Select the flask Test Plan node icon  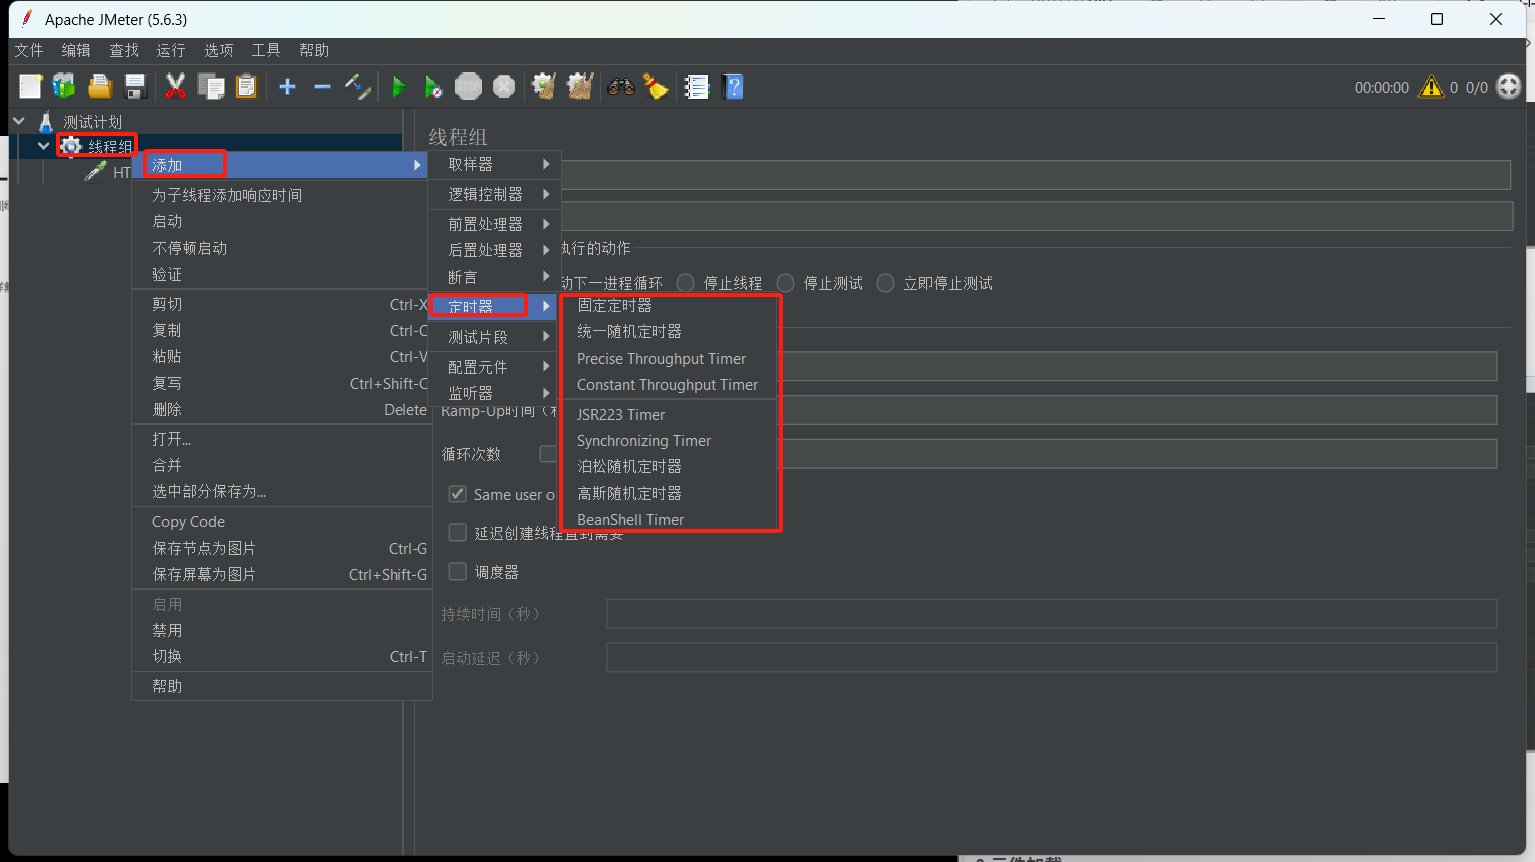click(x=46, y=122)
